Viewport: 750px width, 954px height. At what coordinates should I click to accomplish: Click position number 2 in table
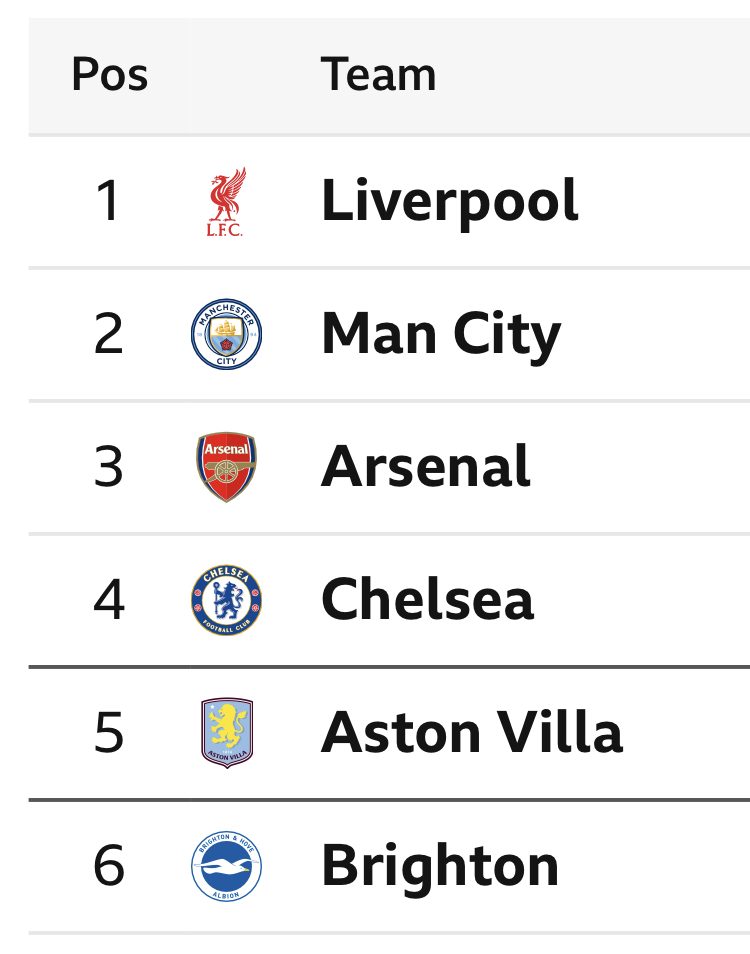(x=108, y=333)
